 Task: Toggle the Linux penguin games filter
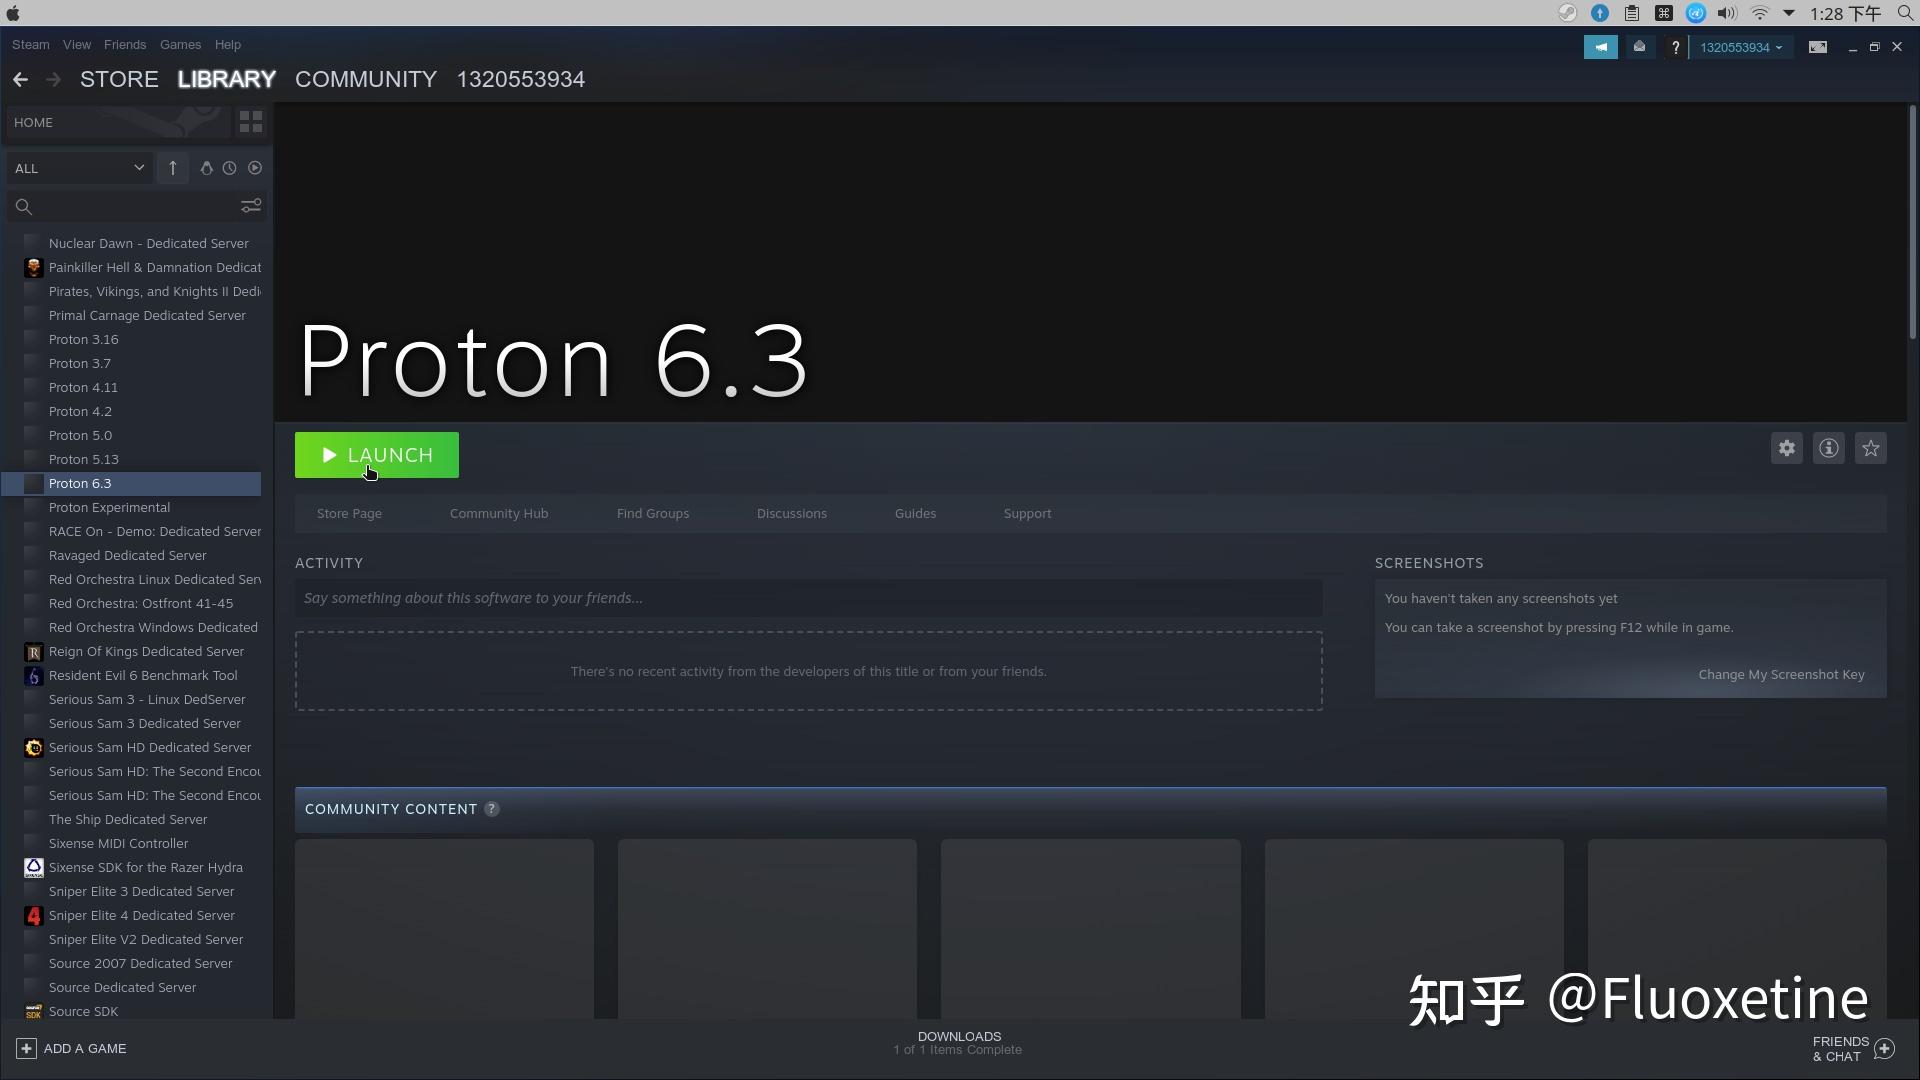coord(206,168)
